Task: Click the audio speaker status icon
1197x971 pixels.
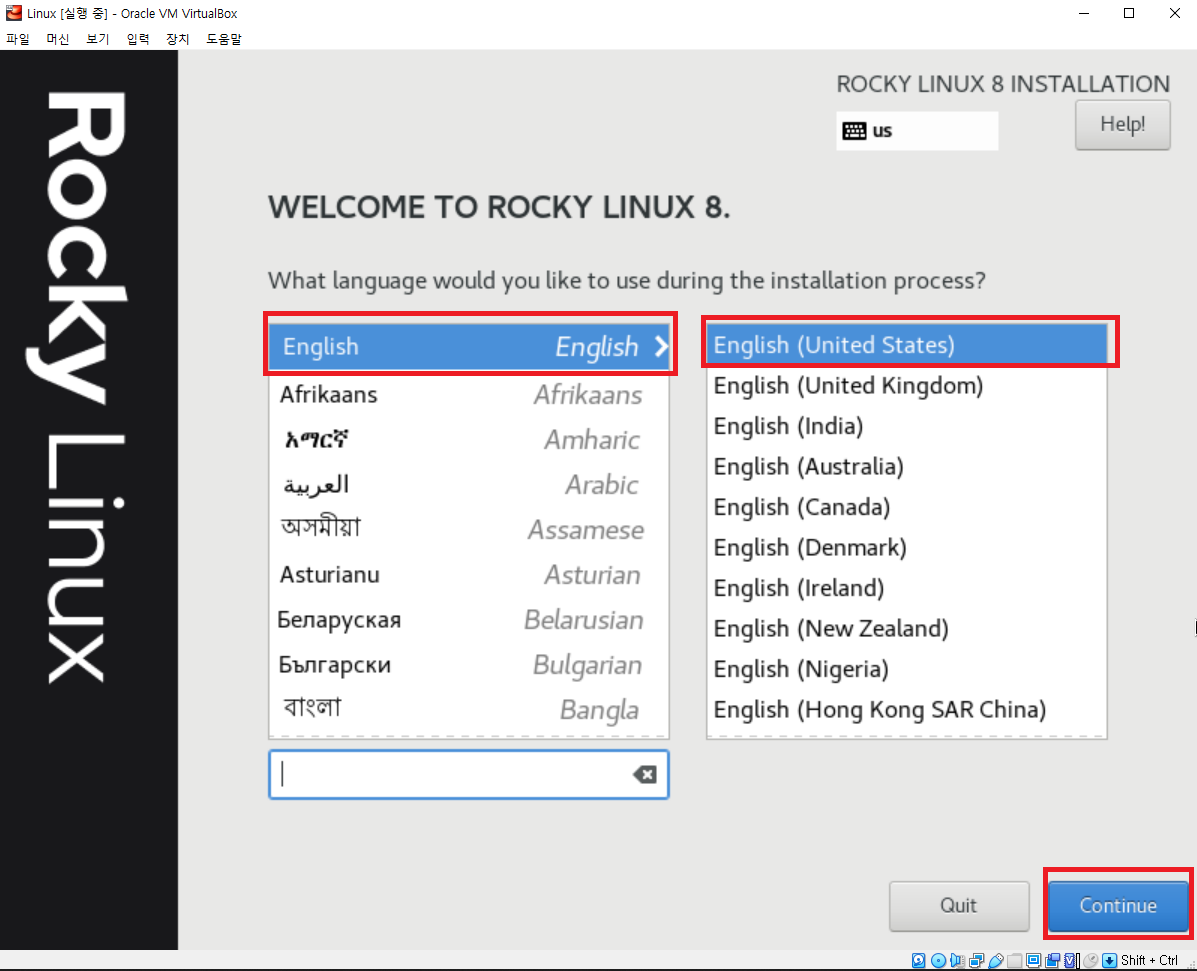Action: [x=957, y=960]
